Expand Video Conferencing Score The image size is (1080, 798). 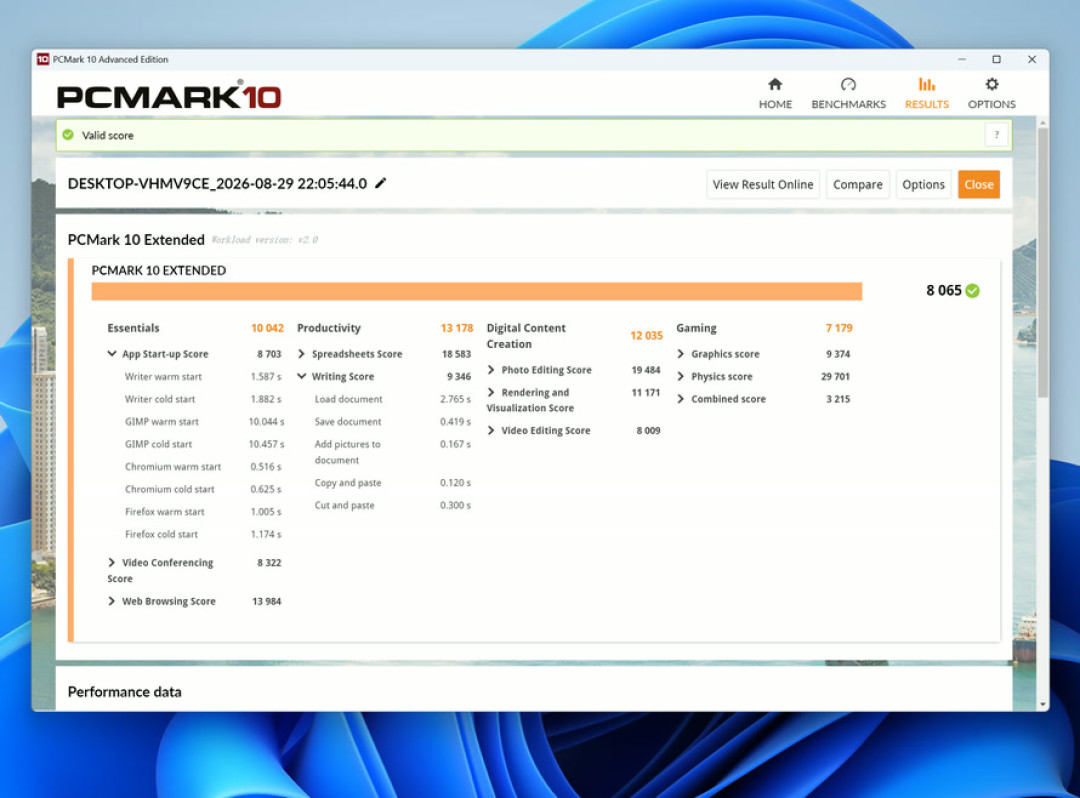(x=112, y=563)
